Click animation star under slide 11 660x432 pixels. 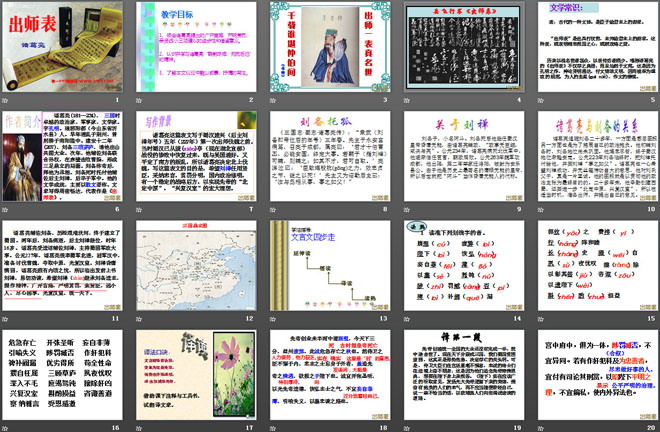tap(5, 319)
